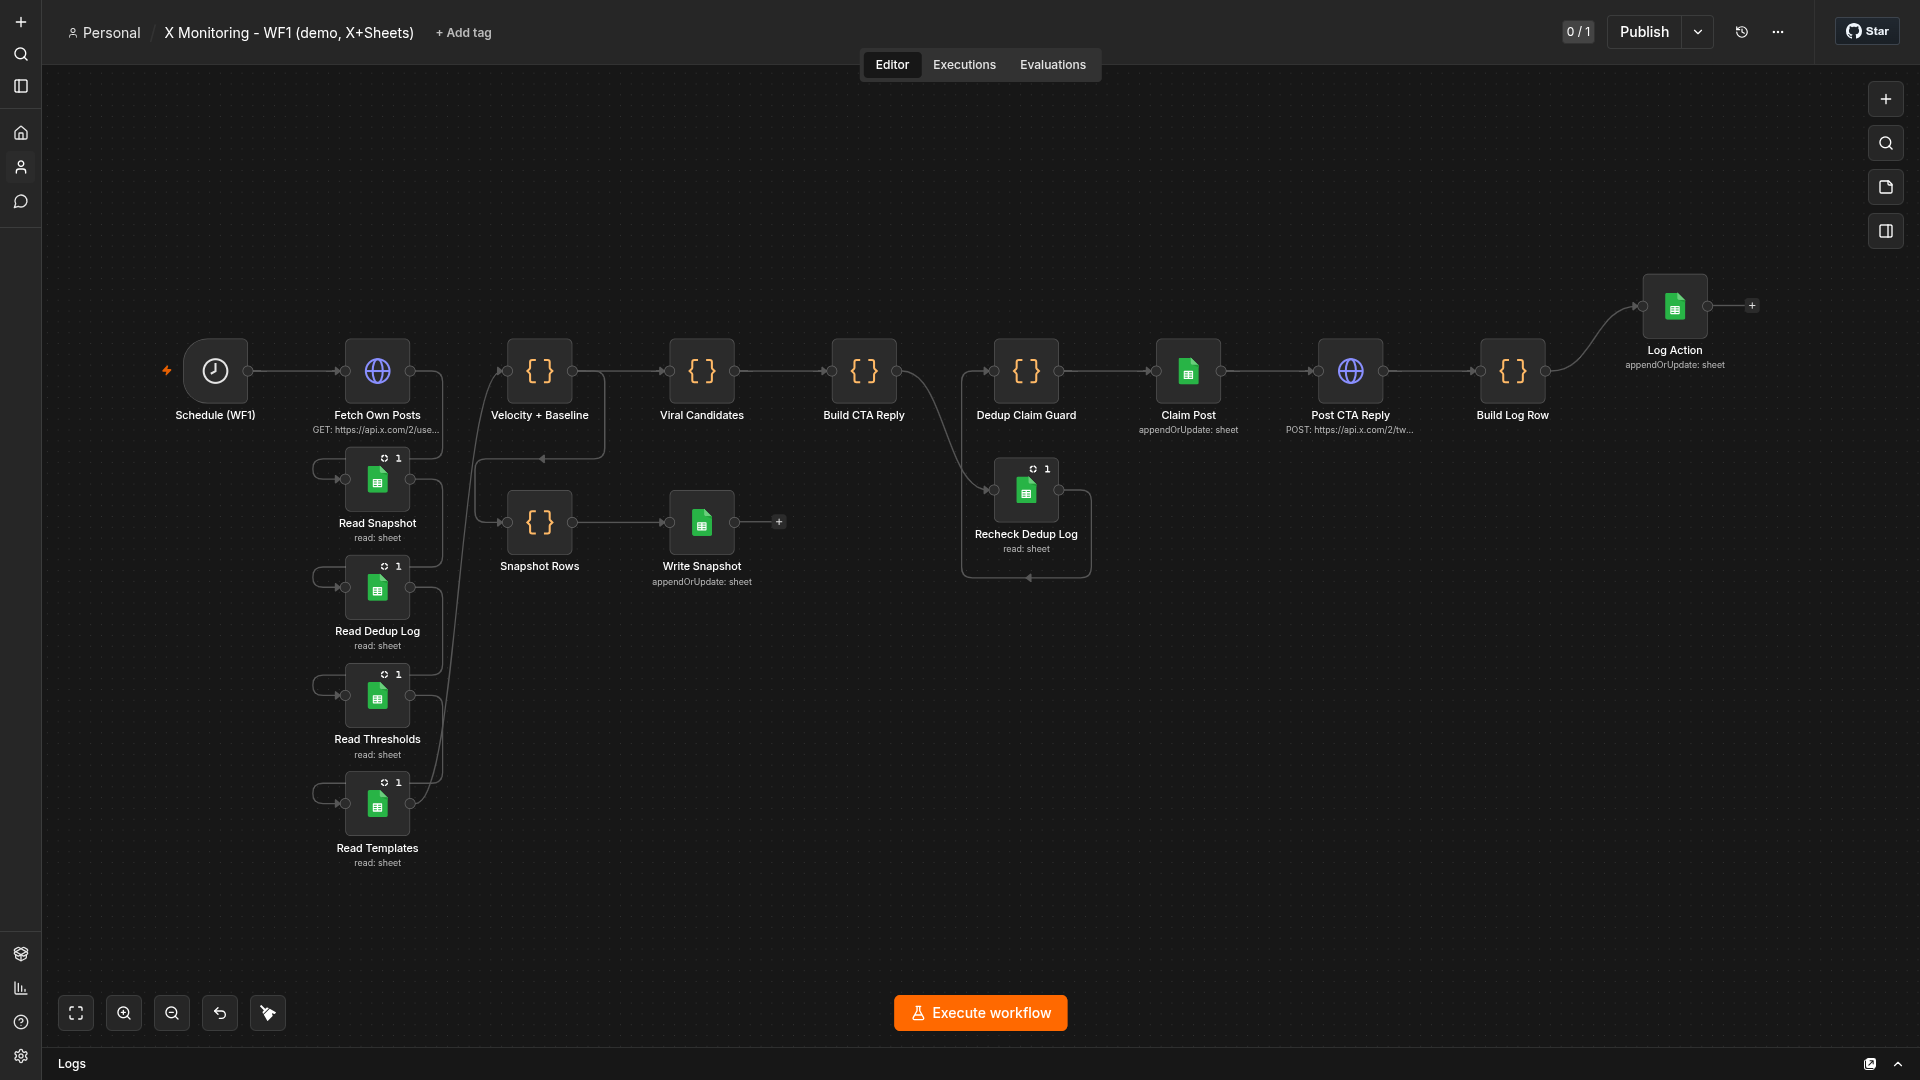The image size is (1920, 1080).
Task: Switch to the Evaluations tab
Action: (1053, 65)
